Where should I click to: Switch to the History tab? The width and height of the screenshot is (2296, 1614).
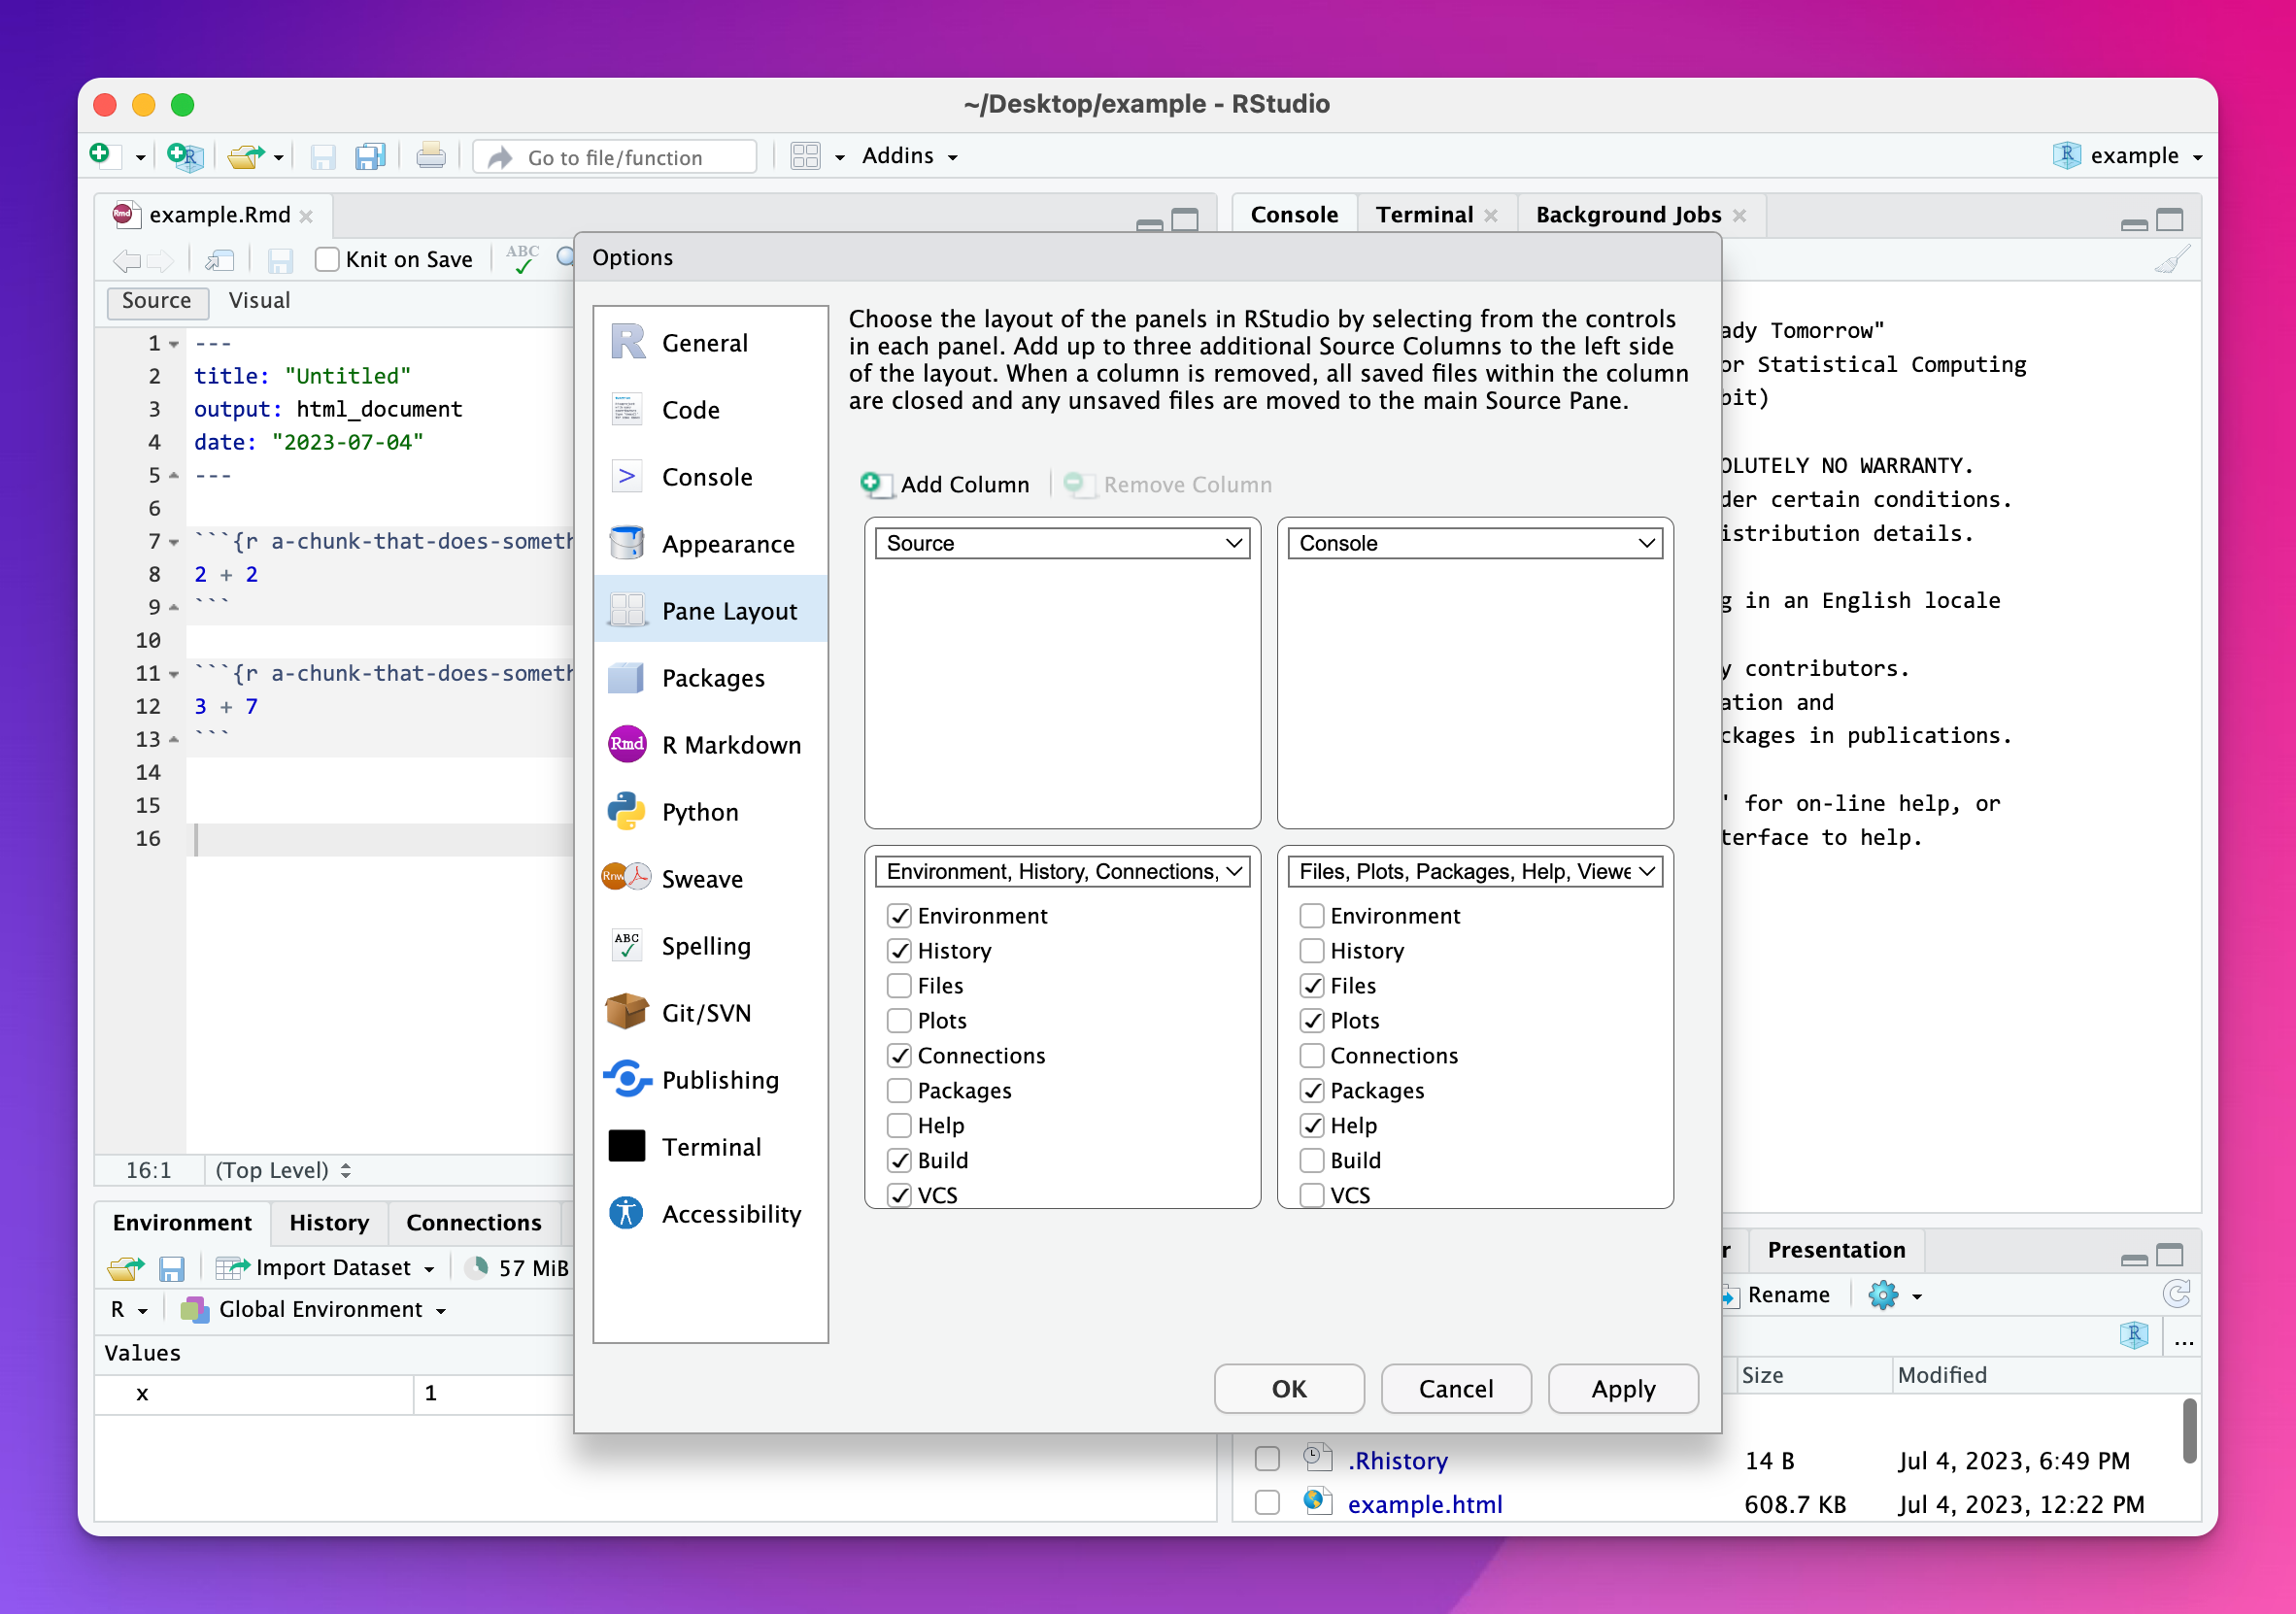pos(329,1223)
